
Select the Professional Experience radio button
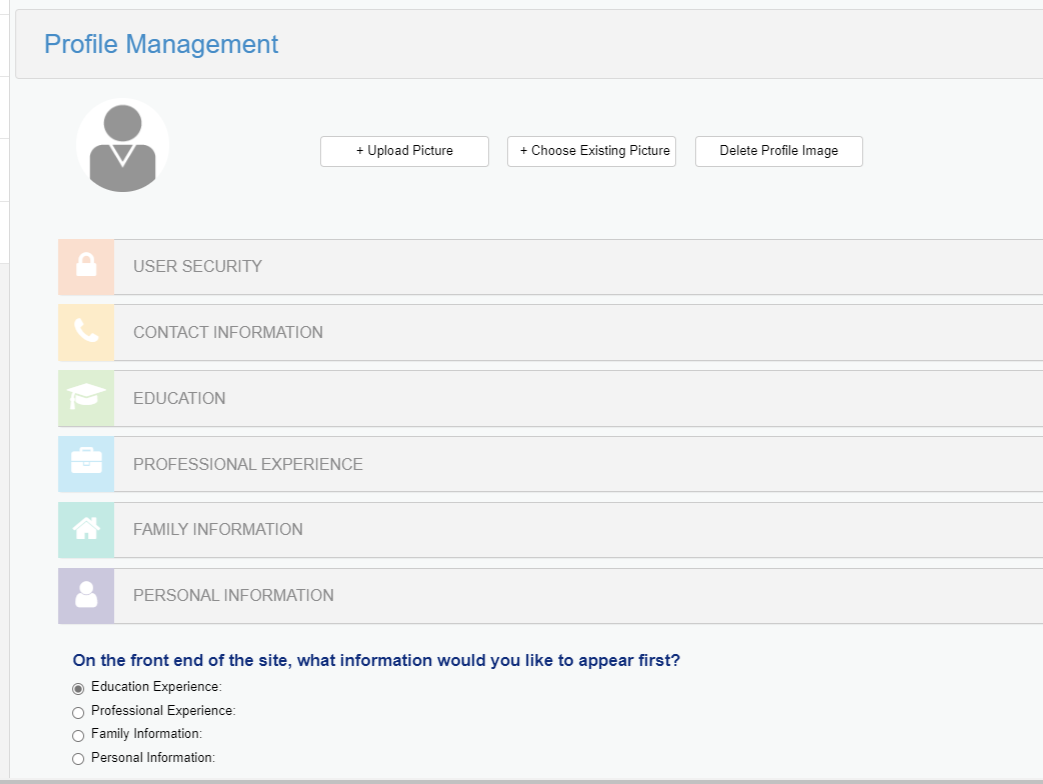[78, 712]
